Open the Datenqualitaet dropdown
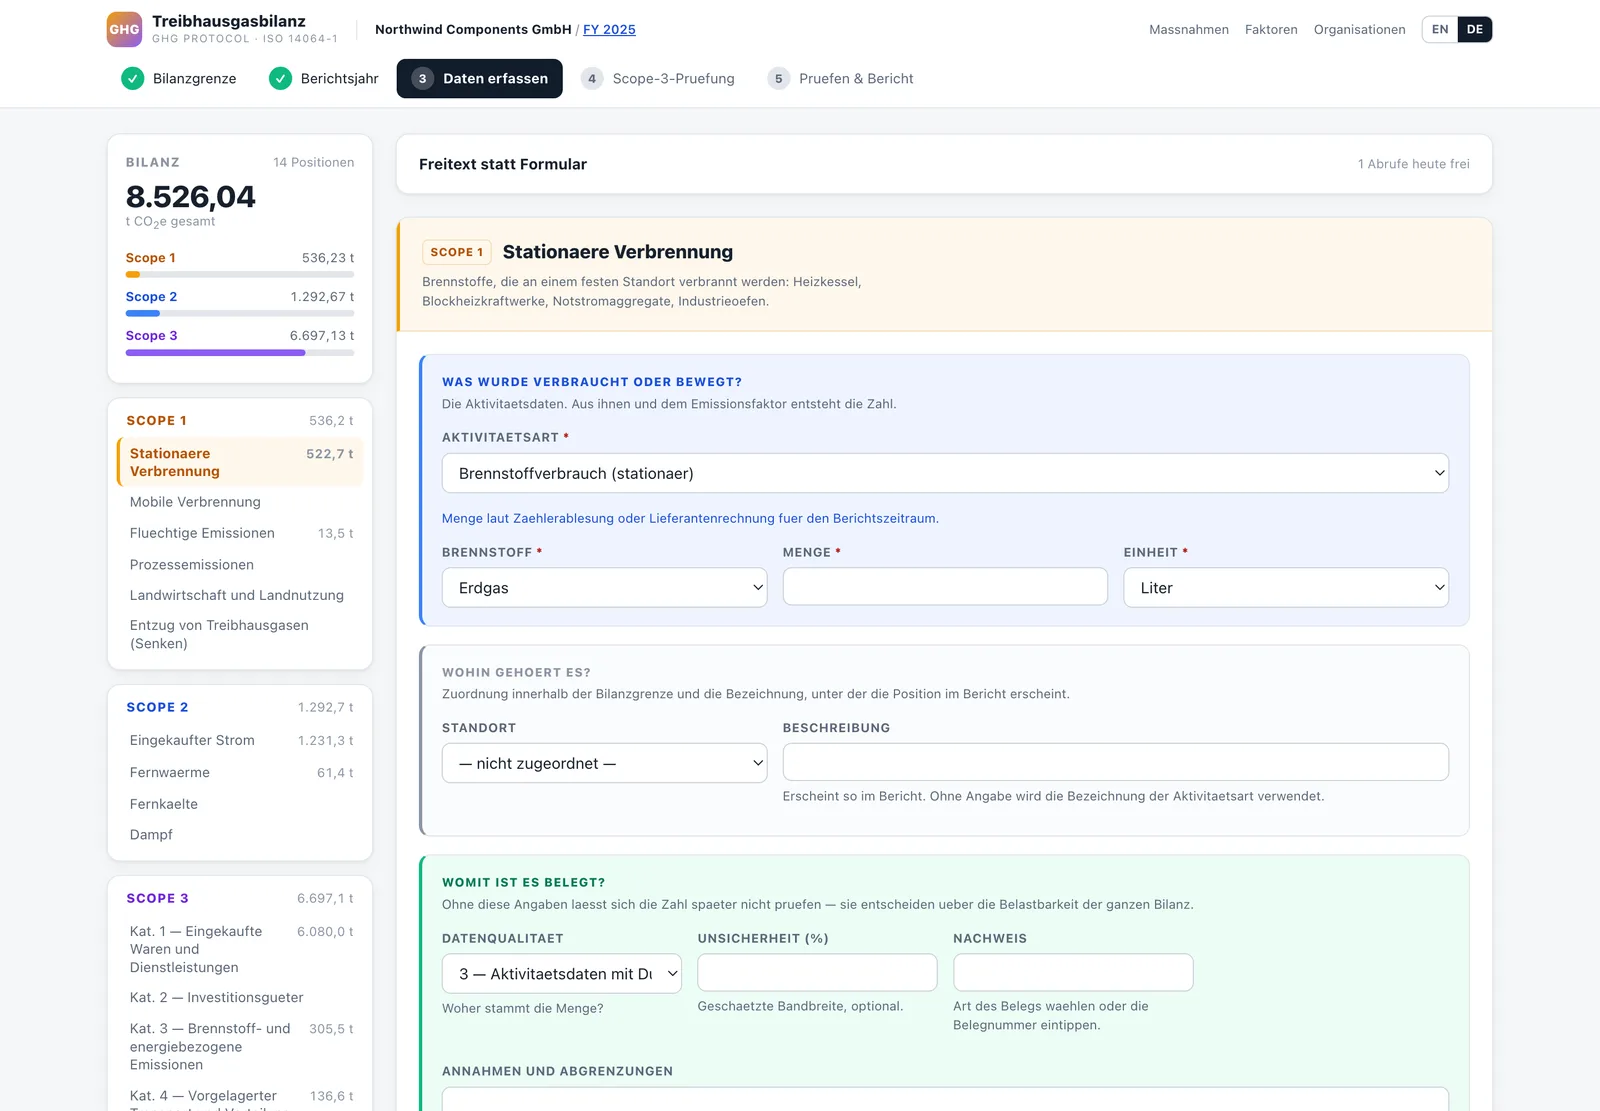The image size is (1600, 1111). click(561, 973)
